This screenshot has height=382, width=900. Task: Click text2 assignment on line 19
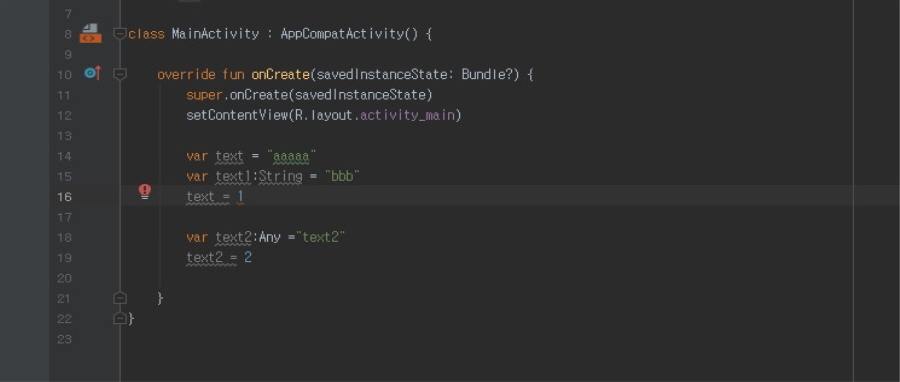[x=204, y=258]
